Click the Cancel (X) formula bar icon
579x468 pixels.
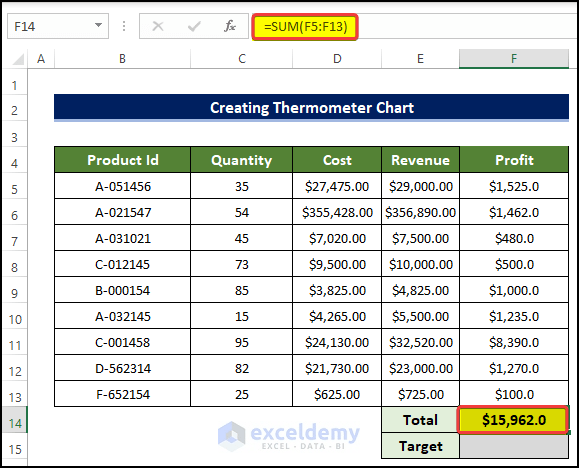tap(158, 26)
